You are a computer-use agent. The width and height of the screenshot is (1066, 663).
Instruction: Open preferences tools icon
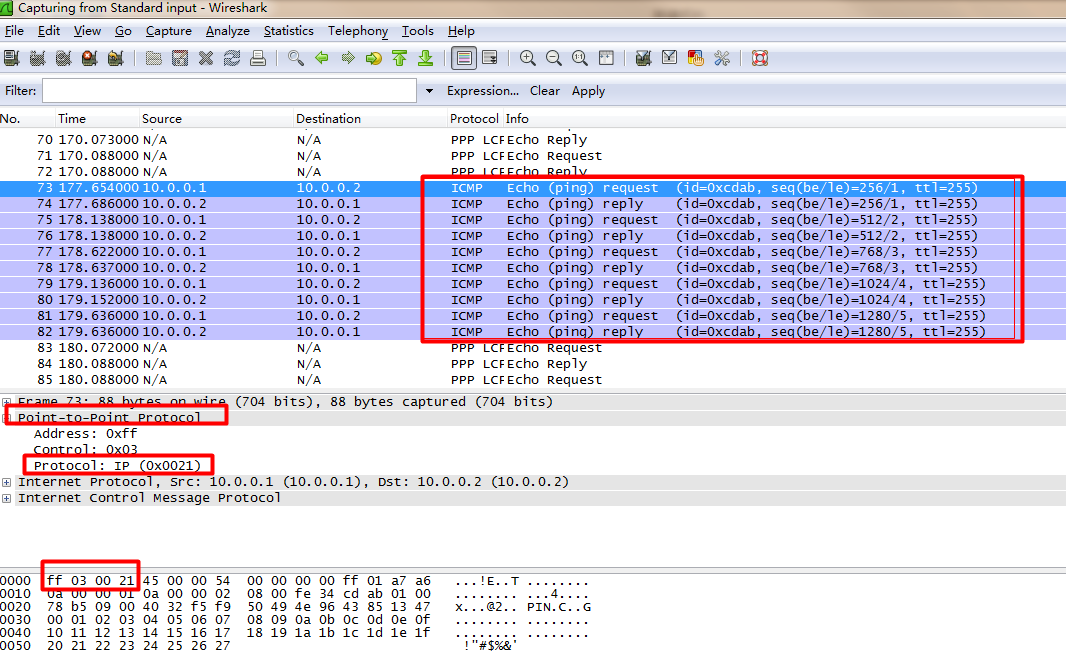pyautogui.click(x=722, y=58)
